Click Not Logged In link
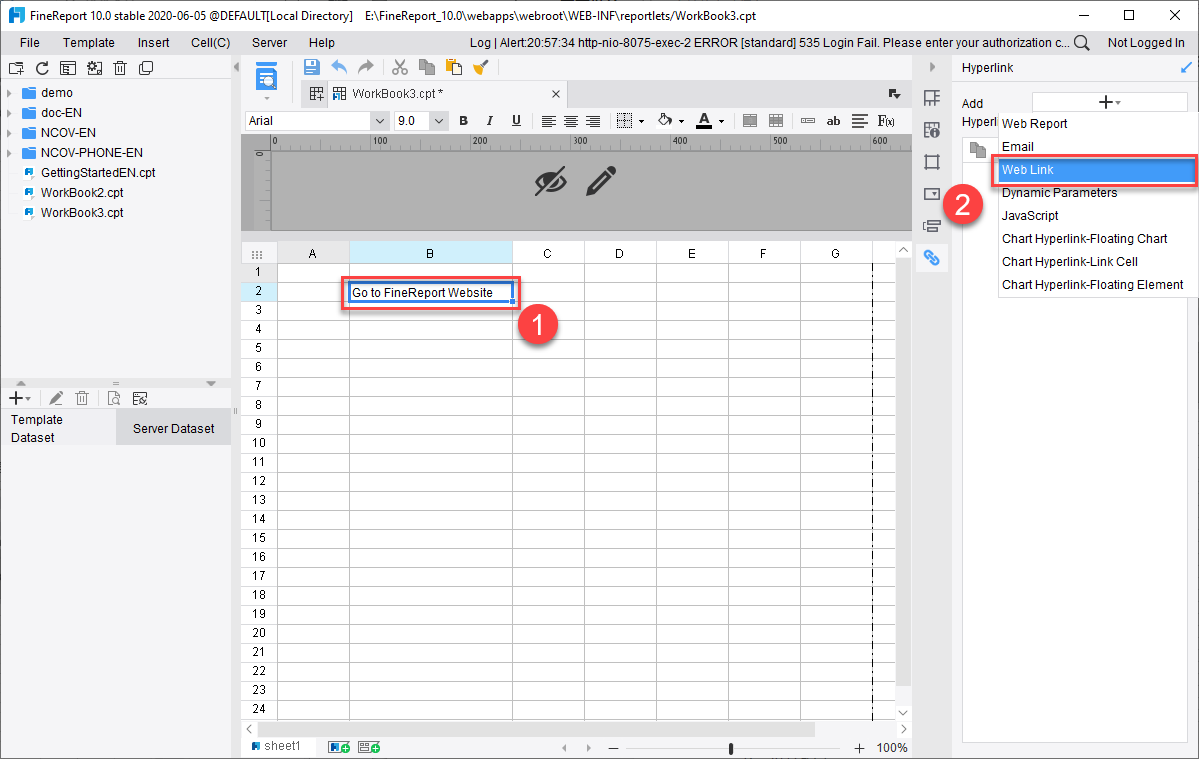Image resolution: width=1199 pixels, height=759 pixels. pos(1145,43)
